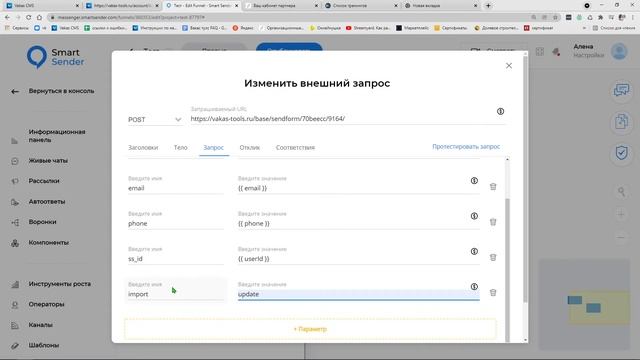Open the POST method dropdown
Viewport: 640px width, 360px height.
[155, 119]
